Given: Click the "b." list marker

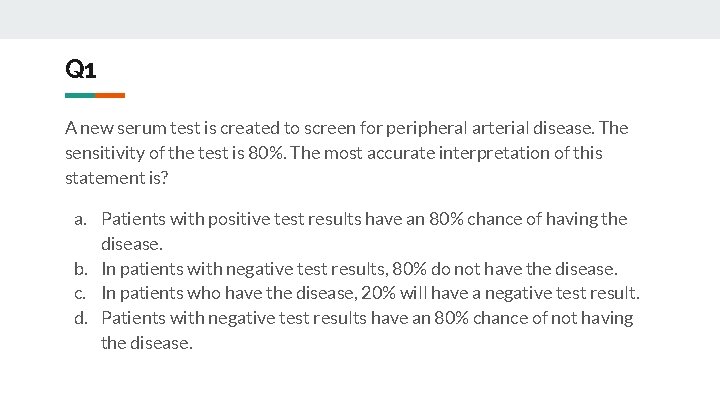Looking at the screenshot, I should pyautogui.click(x=80, y=269).
